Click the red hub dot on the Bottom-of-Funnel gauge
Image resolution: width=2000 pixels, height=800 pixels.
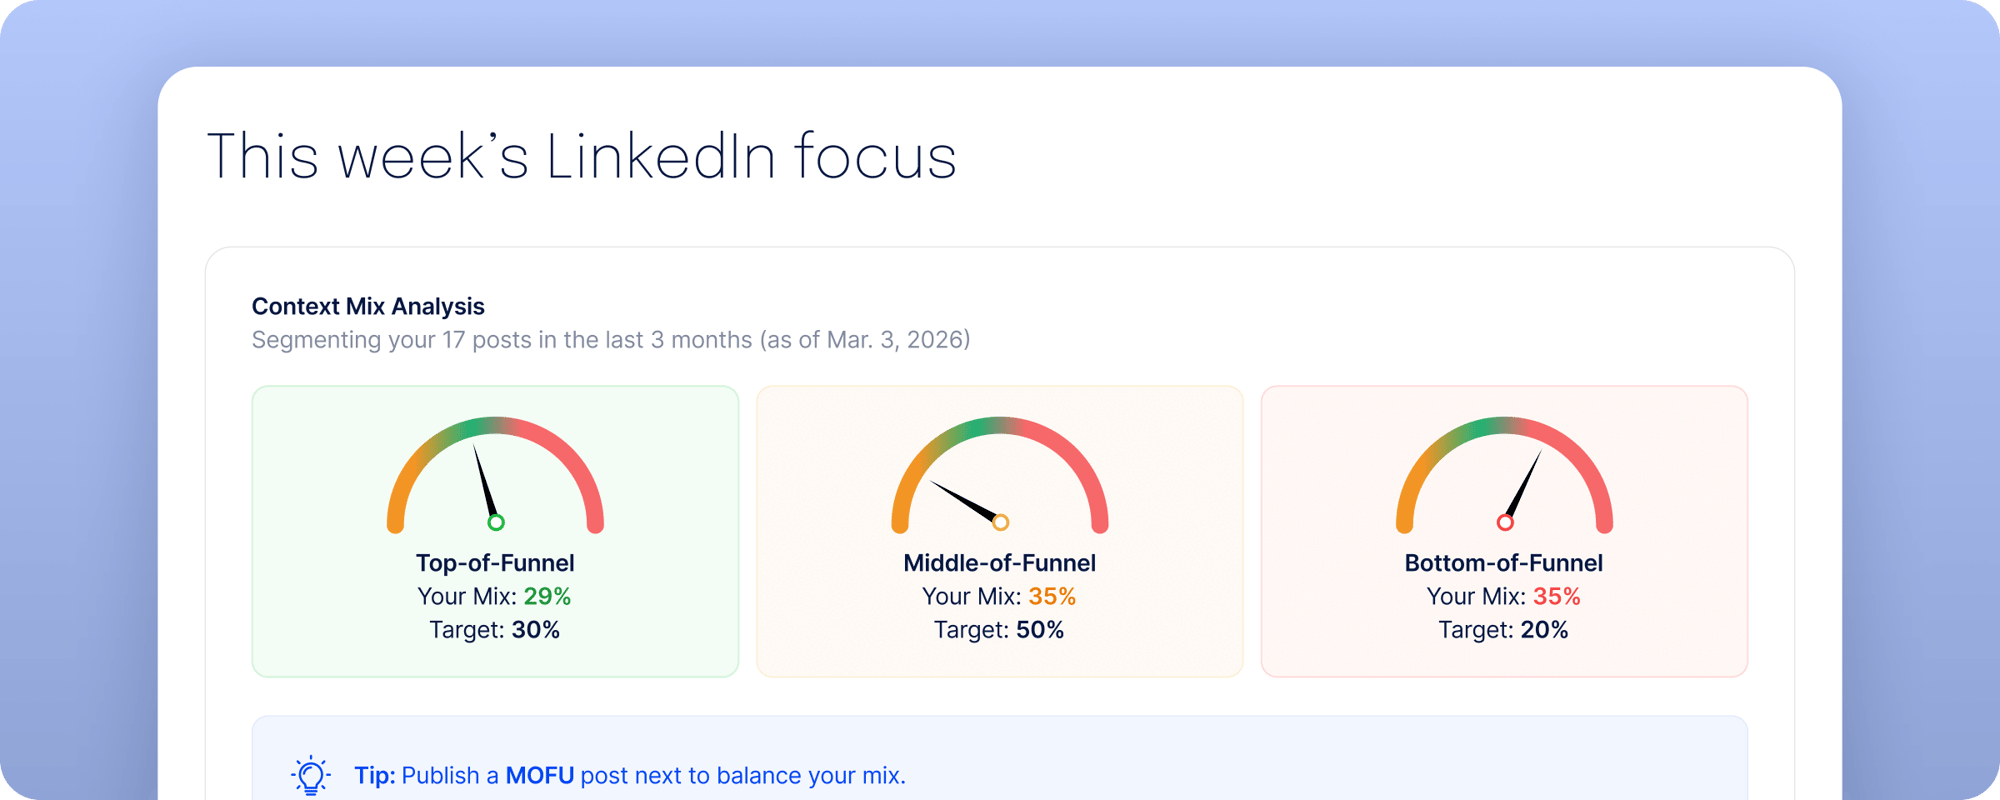pos(1504,521)
